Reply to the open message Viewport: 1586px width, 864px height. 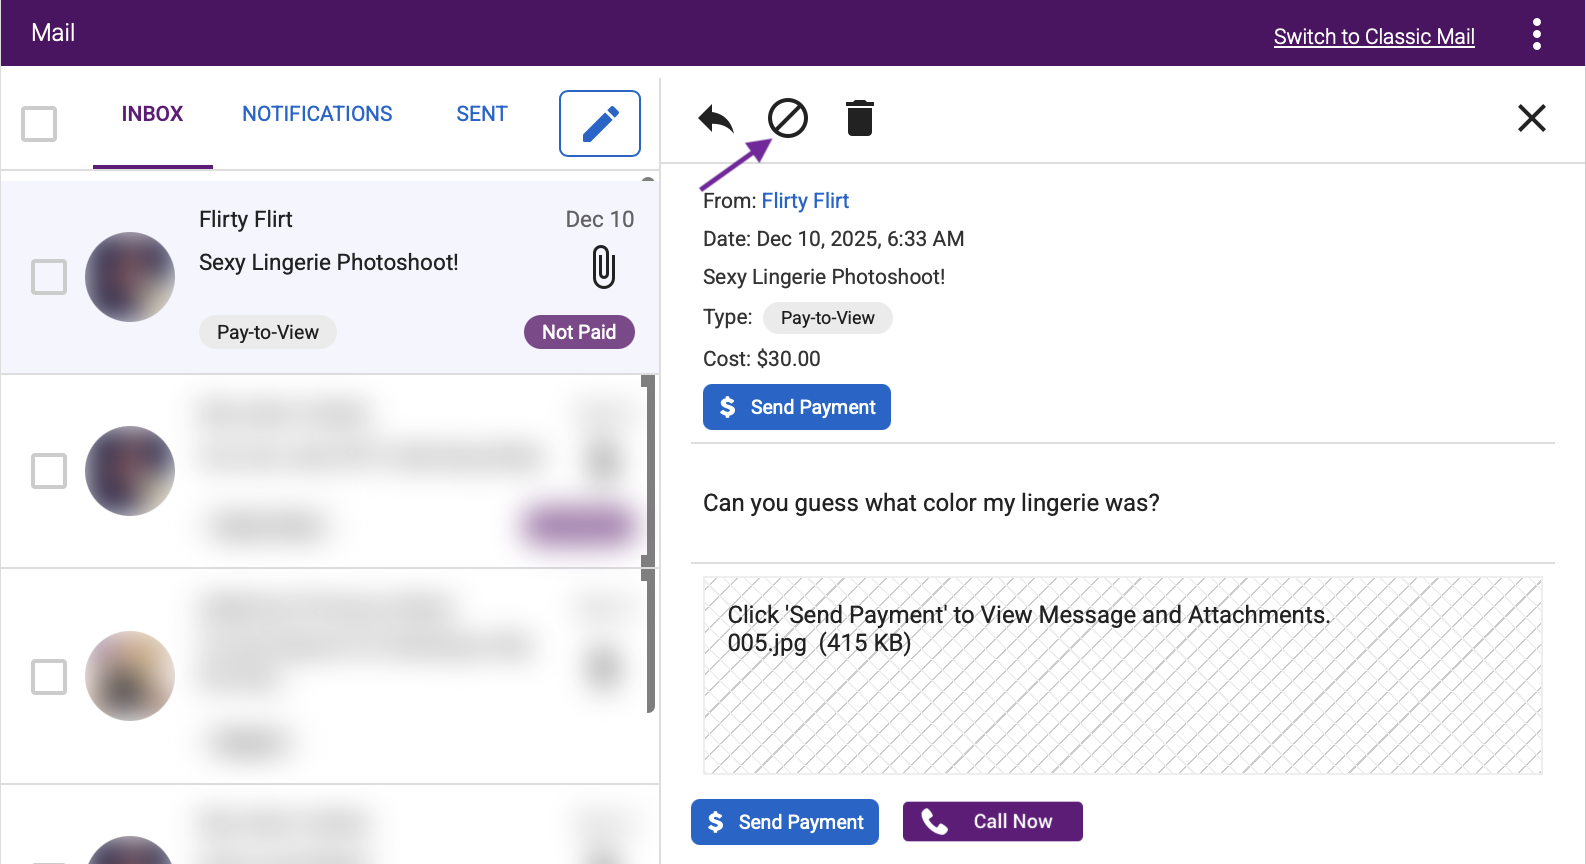(716, 119)
